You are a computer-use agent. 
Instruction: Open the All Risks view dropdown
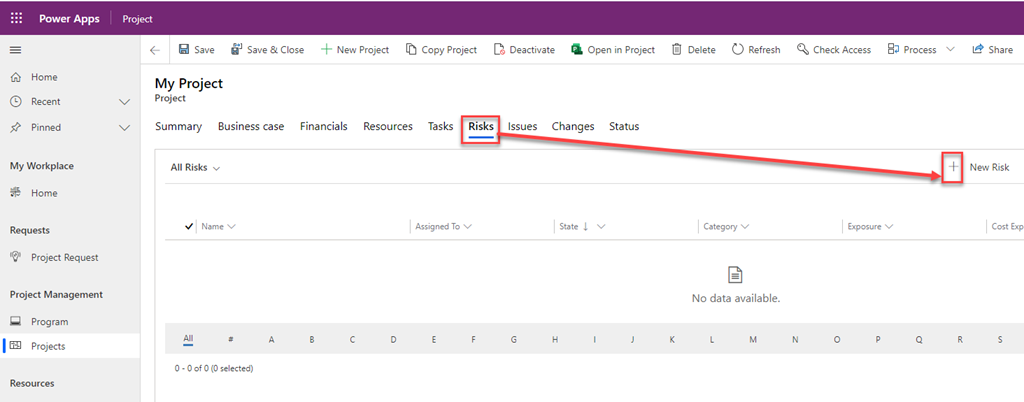point(195,168)
